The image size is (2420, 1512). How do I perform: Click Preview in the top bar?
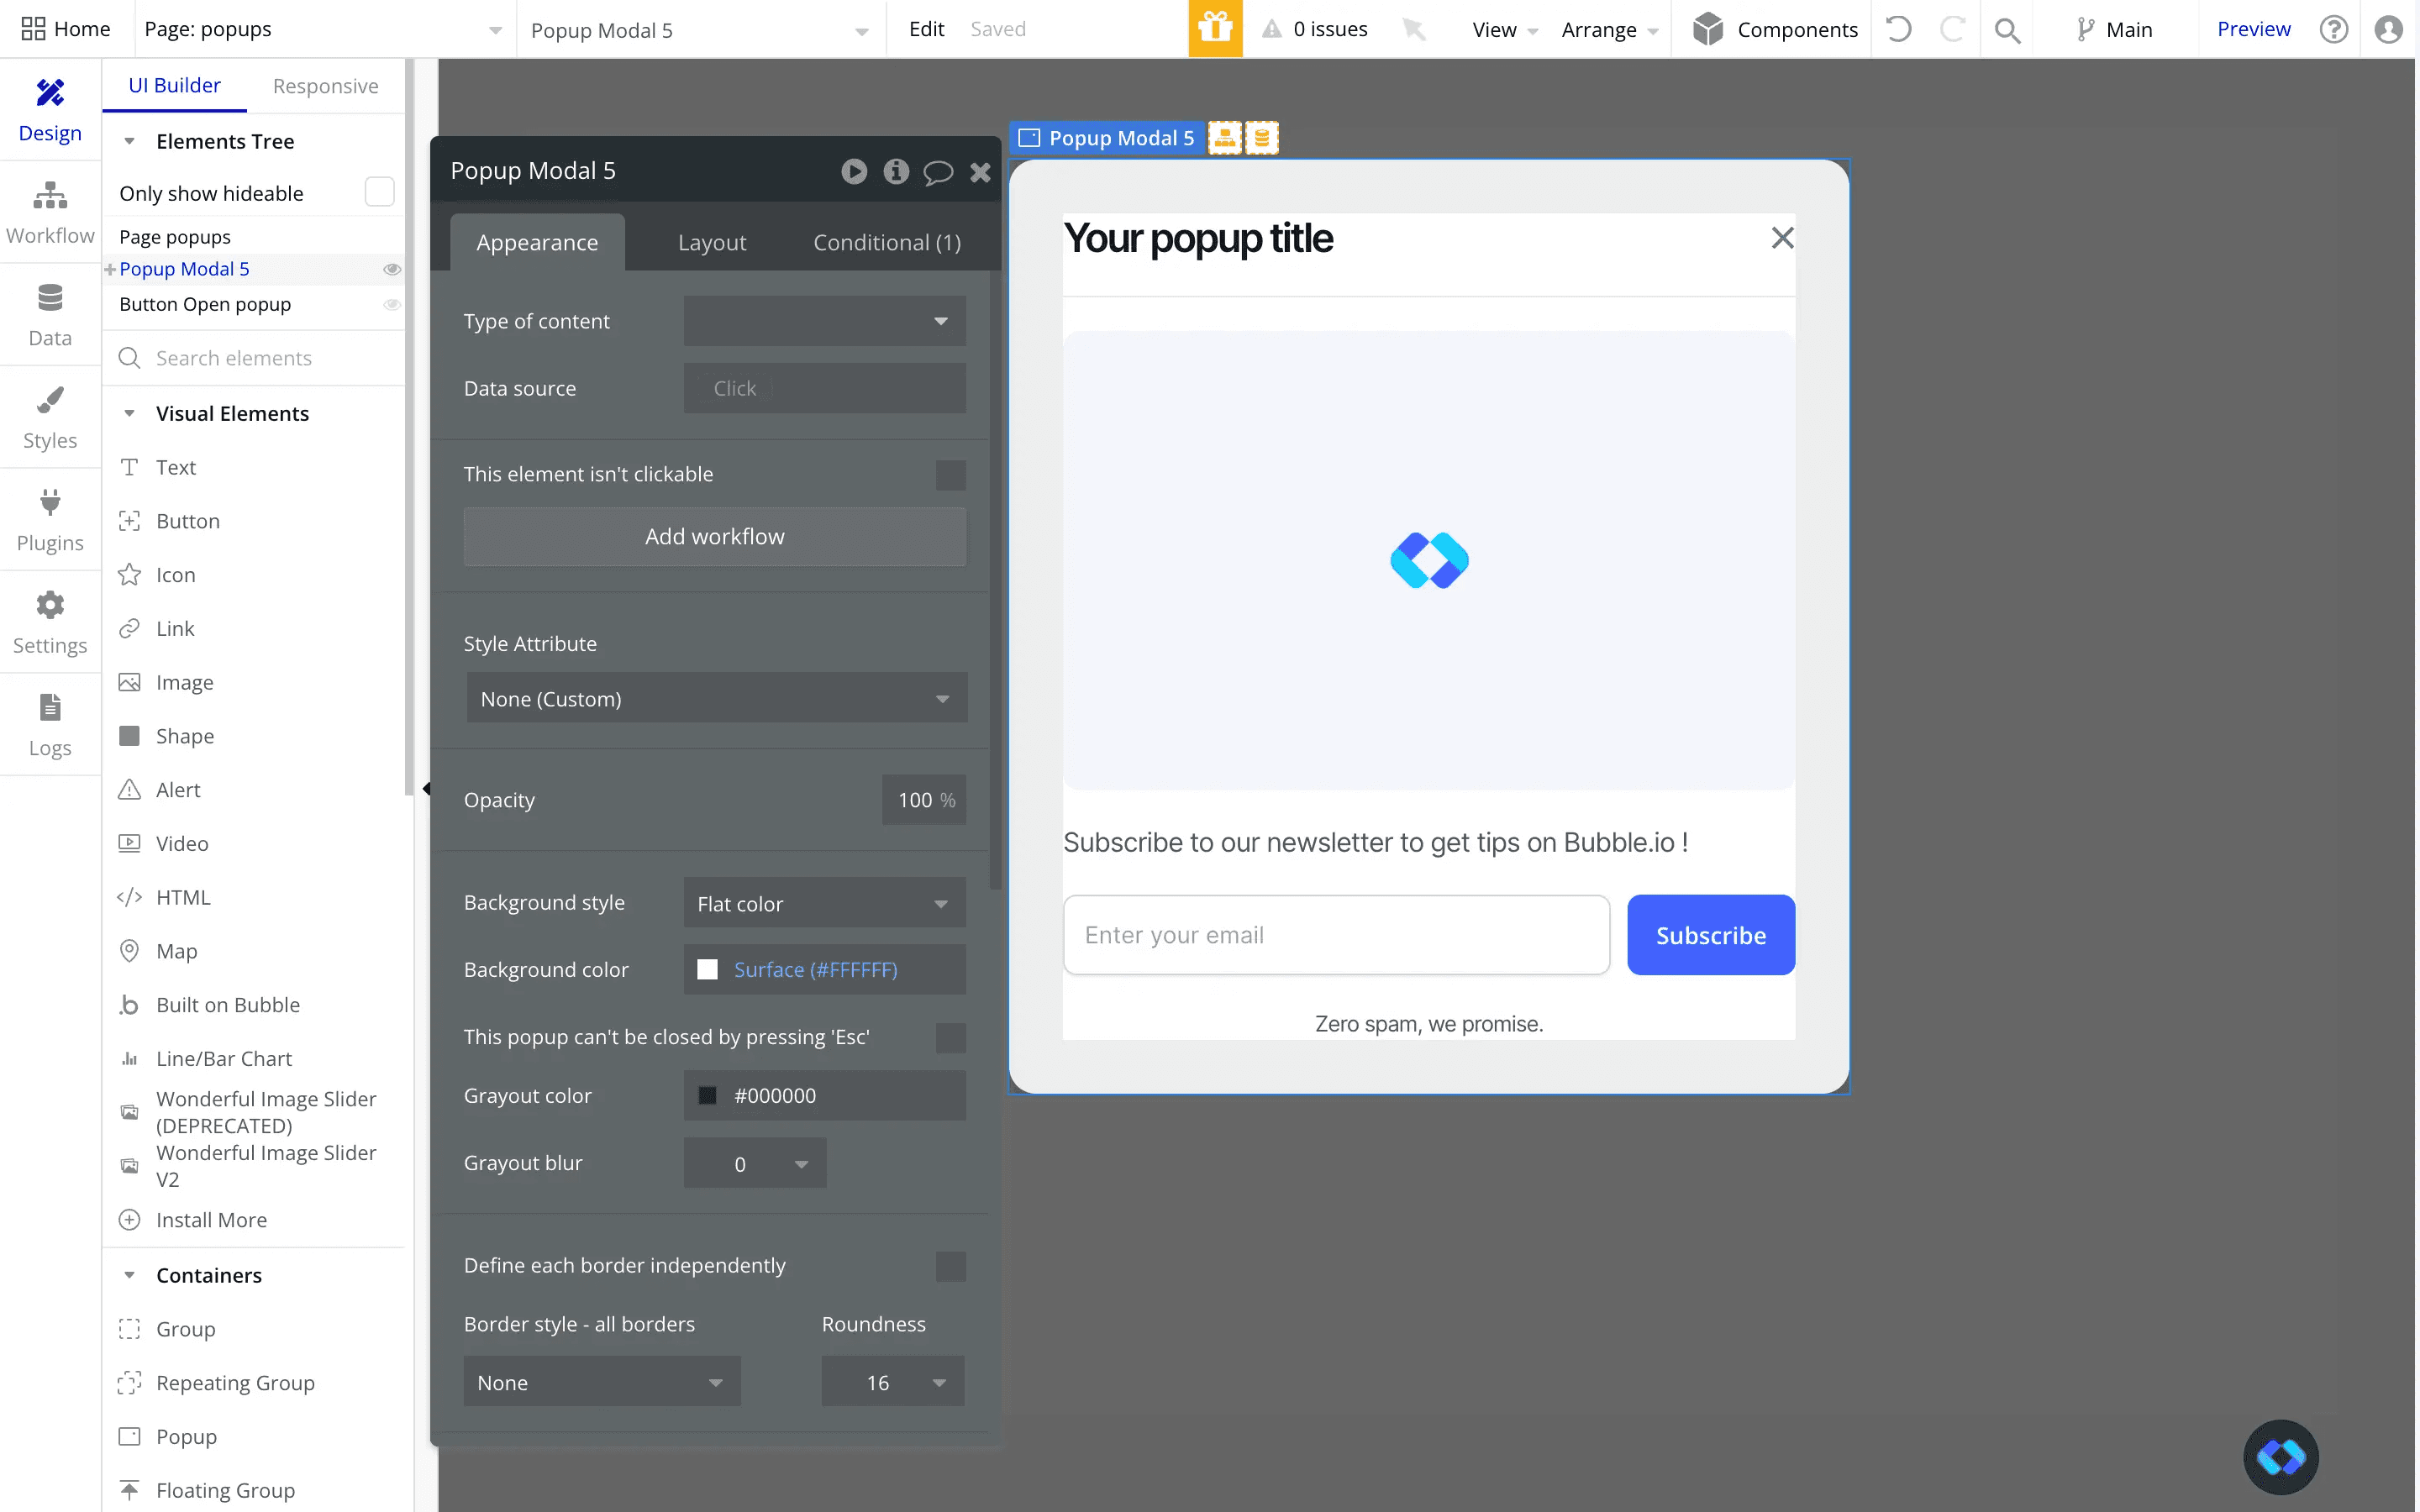[2253, 29]
